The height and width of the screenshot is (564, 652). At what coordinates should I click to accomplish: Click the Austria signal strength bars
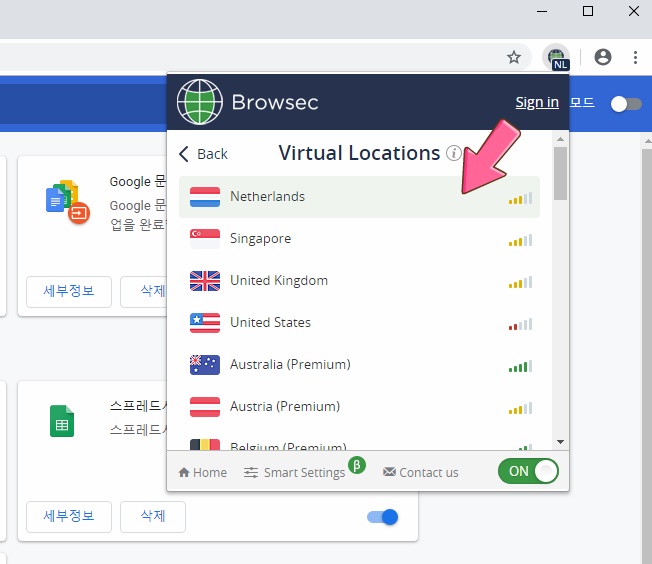tap(520, 408)
